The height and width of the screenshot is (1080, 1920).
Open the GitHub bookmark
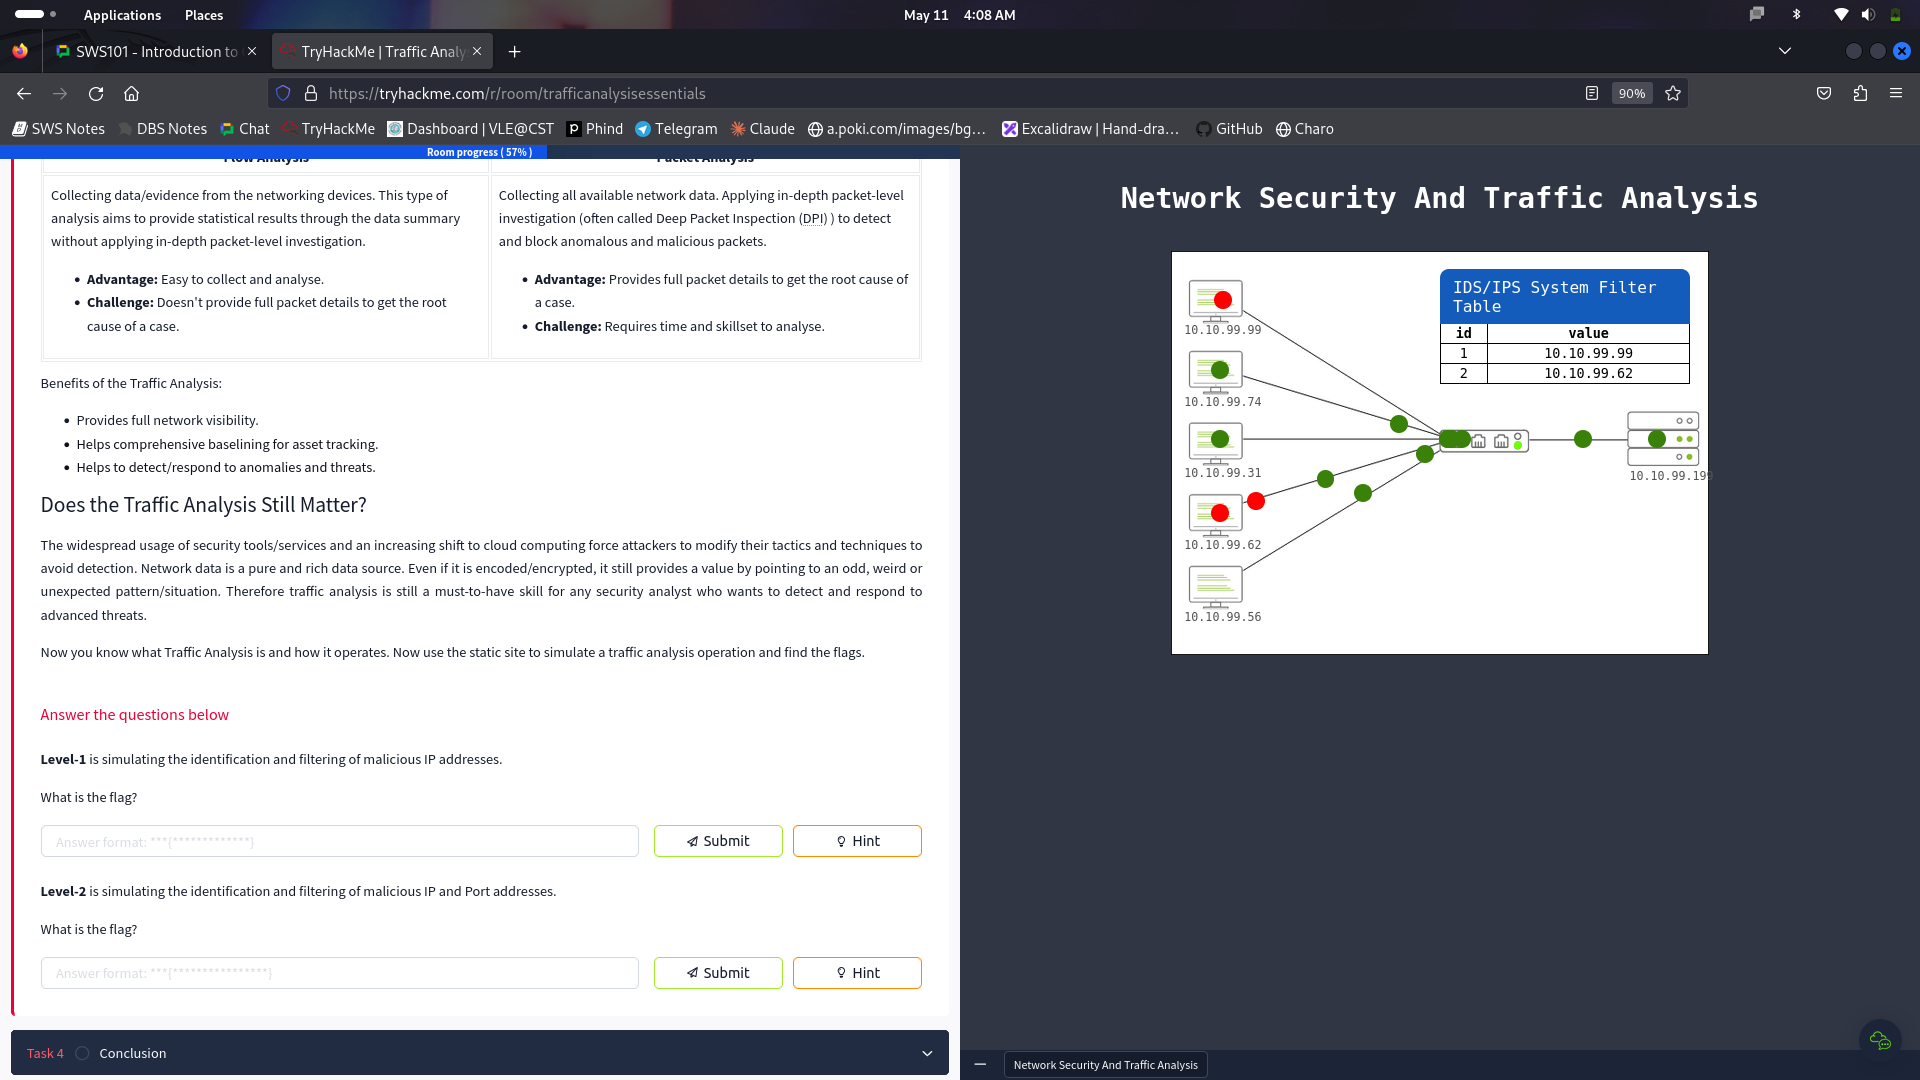click(x=1229, y=129)
